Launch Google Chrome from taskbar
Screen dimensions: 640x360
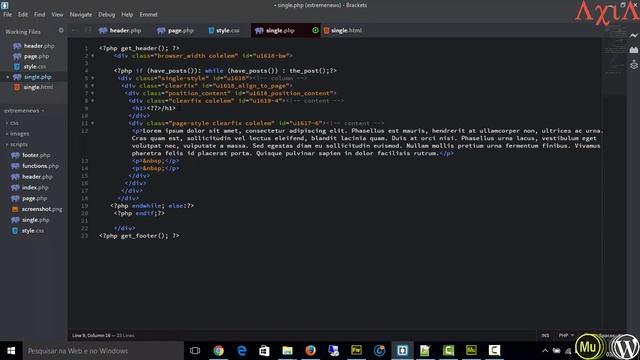[218, 350]
